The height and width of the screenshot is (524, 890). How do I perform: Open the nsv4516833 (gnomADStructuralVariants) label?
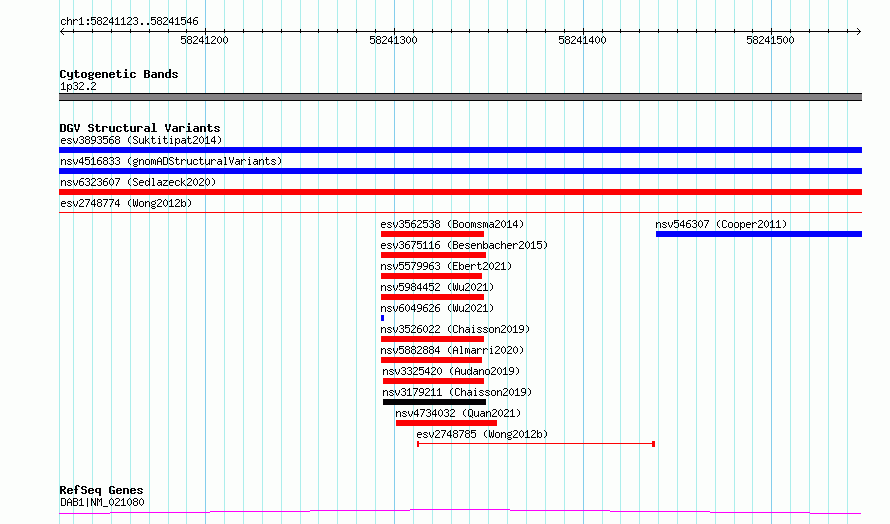point(171,161)
